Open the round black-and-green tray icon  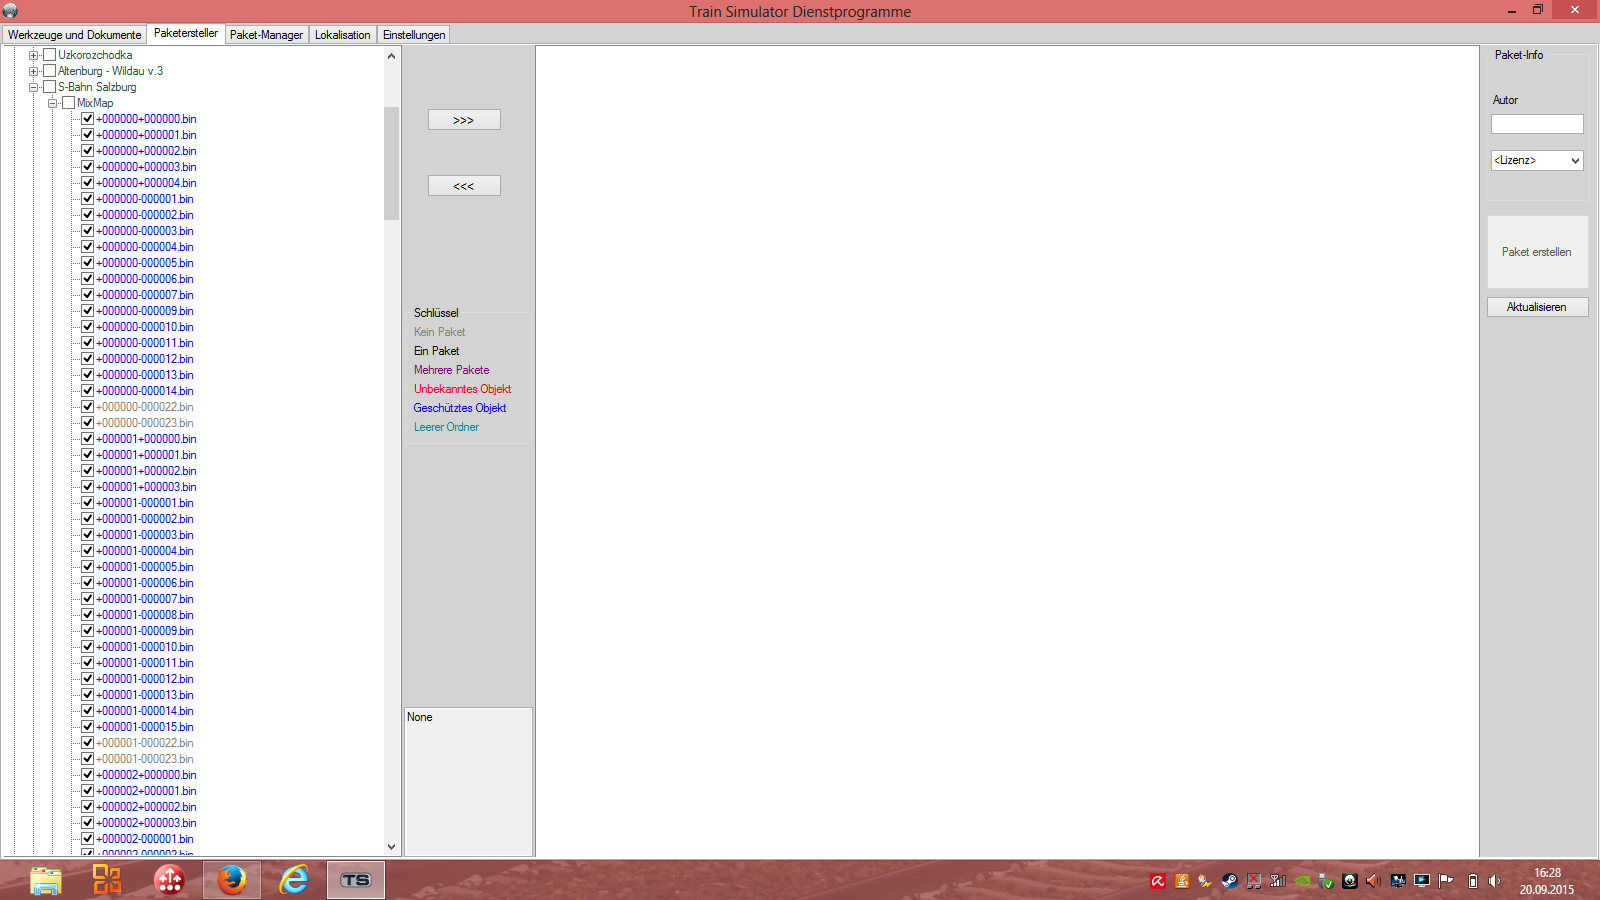(x=1350, y=881)
